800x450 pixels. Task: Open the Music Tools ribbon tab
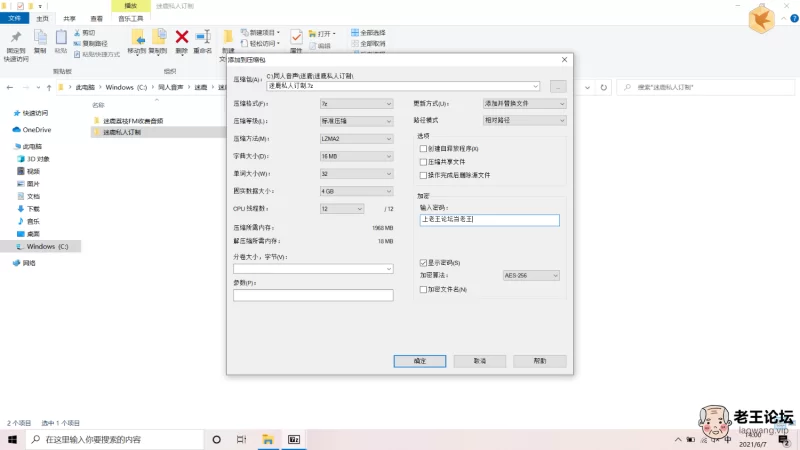(x=131, y=18)
